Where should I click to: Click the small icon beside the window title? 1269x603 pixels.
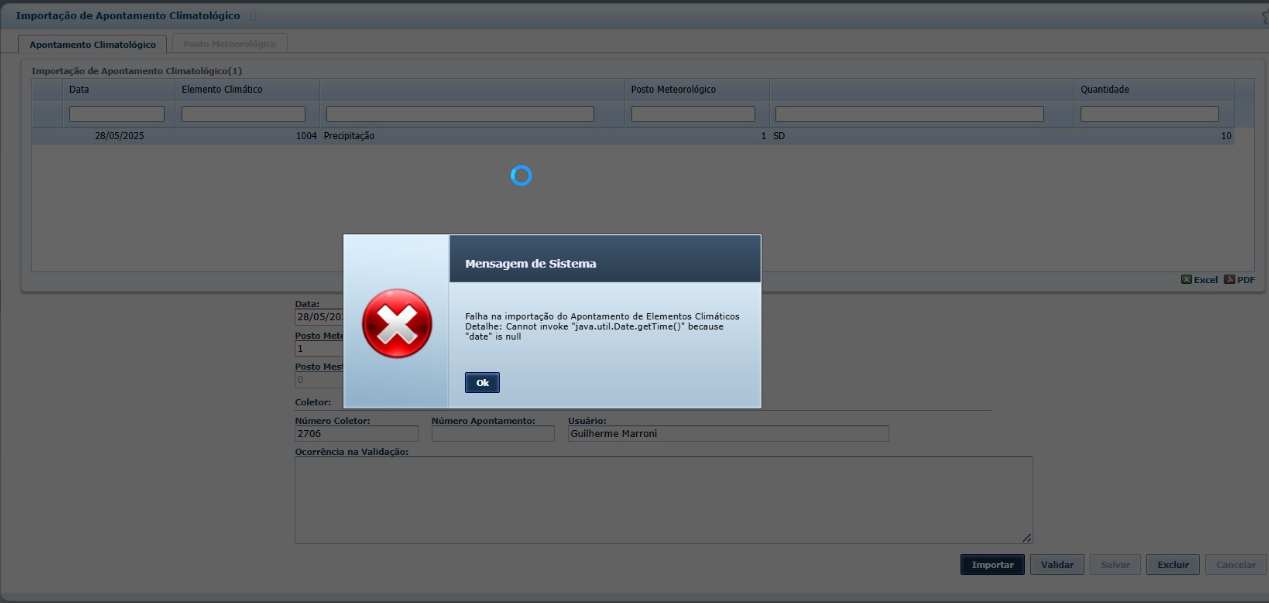click(252, 16)
